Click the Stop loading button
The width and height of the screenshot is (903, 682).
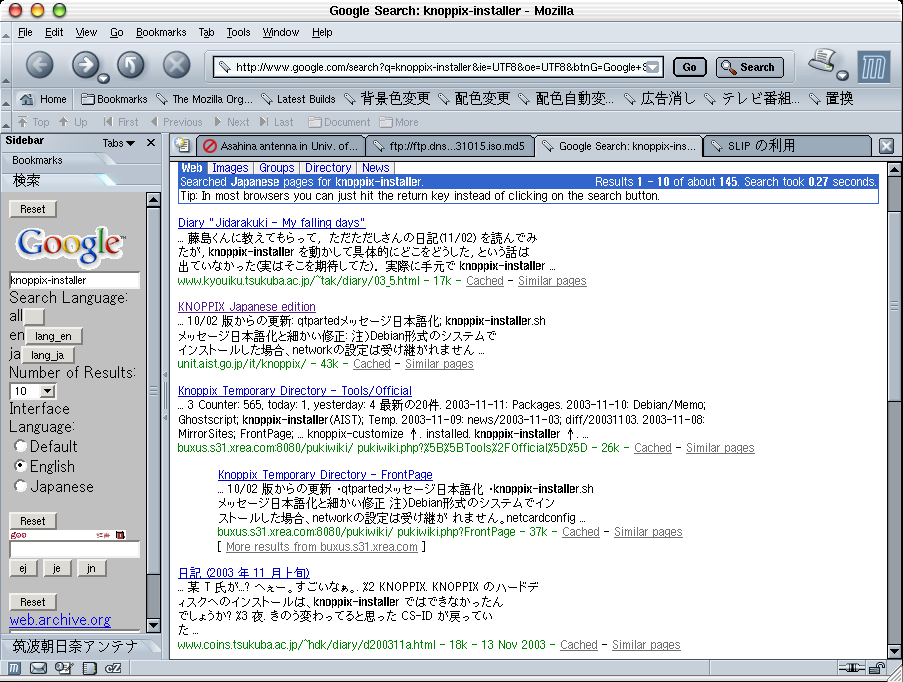click(176, 65)
